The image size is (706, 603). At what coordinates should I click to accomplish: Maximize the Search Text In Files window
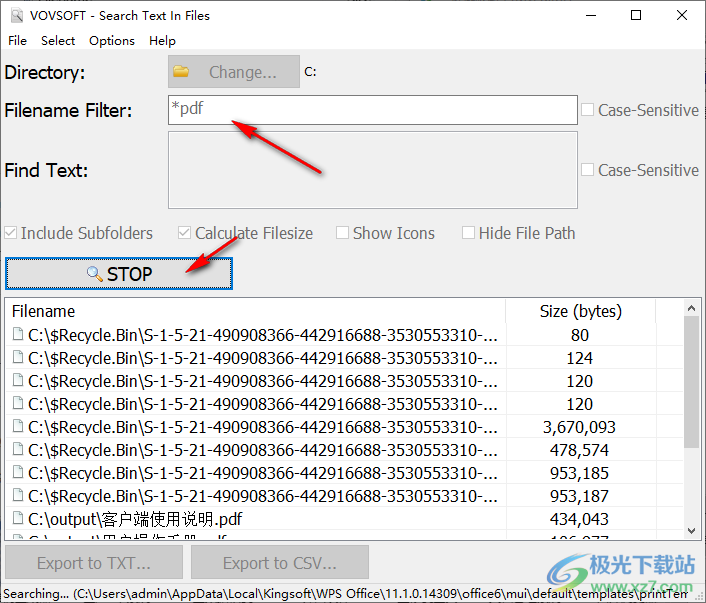point(636,16)
